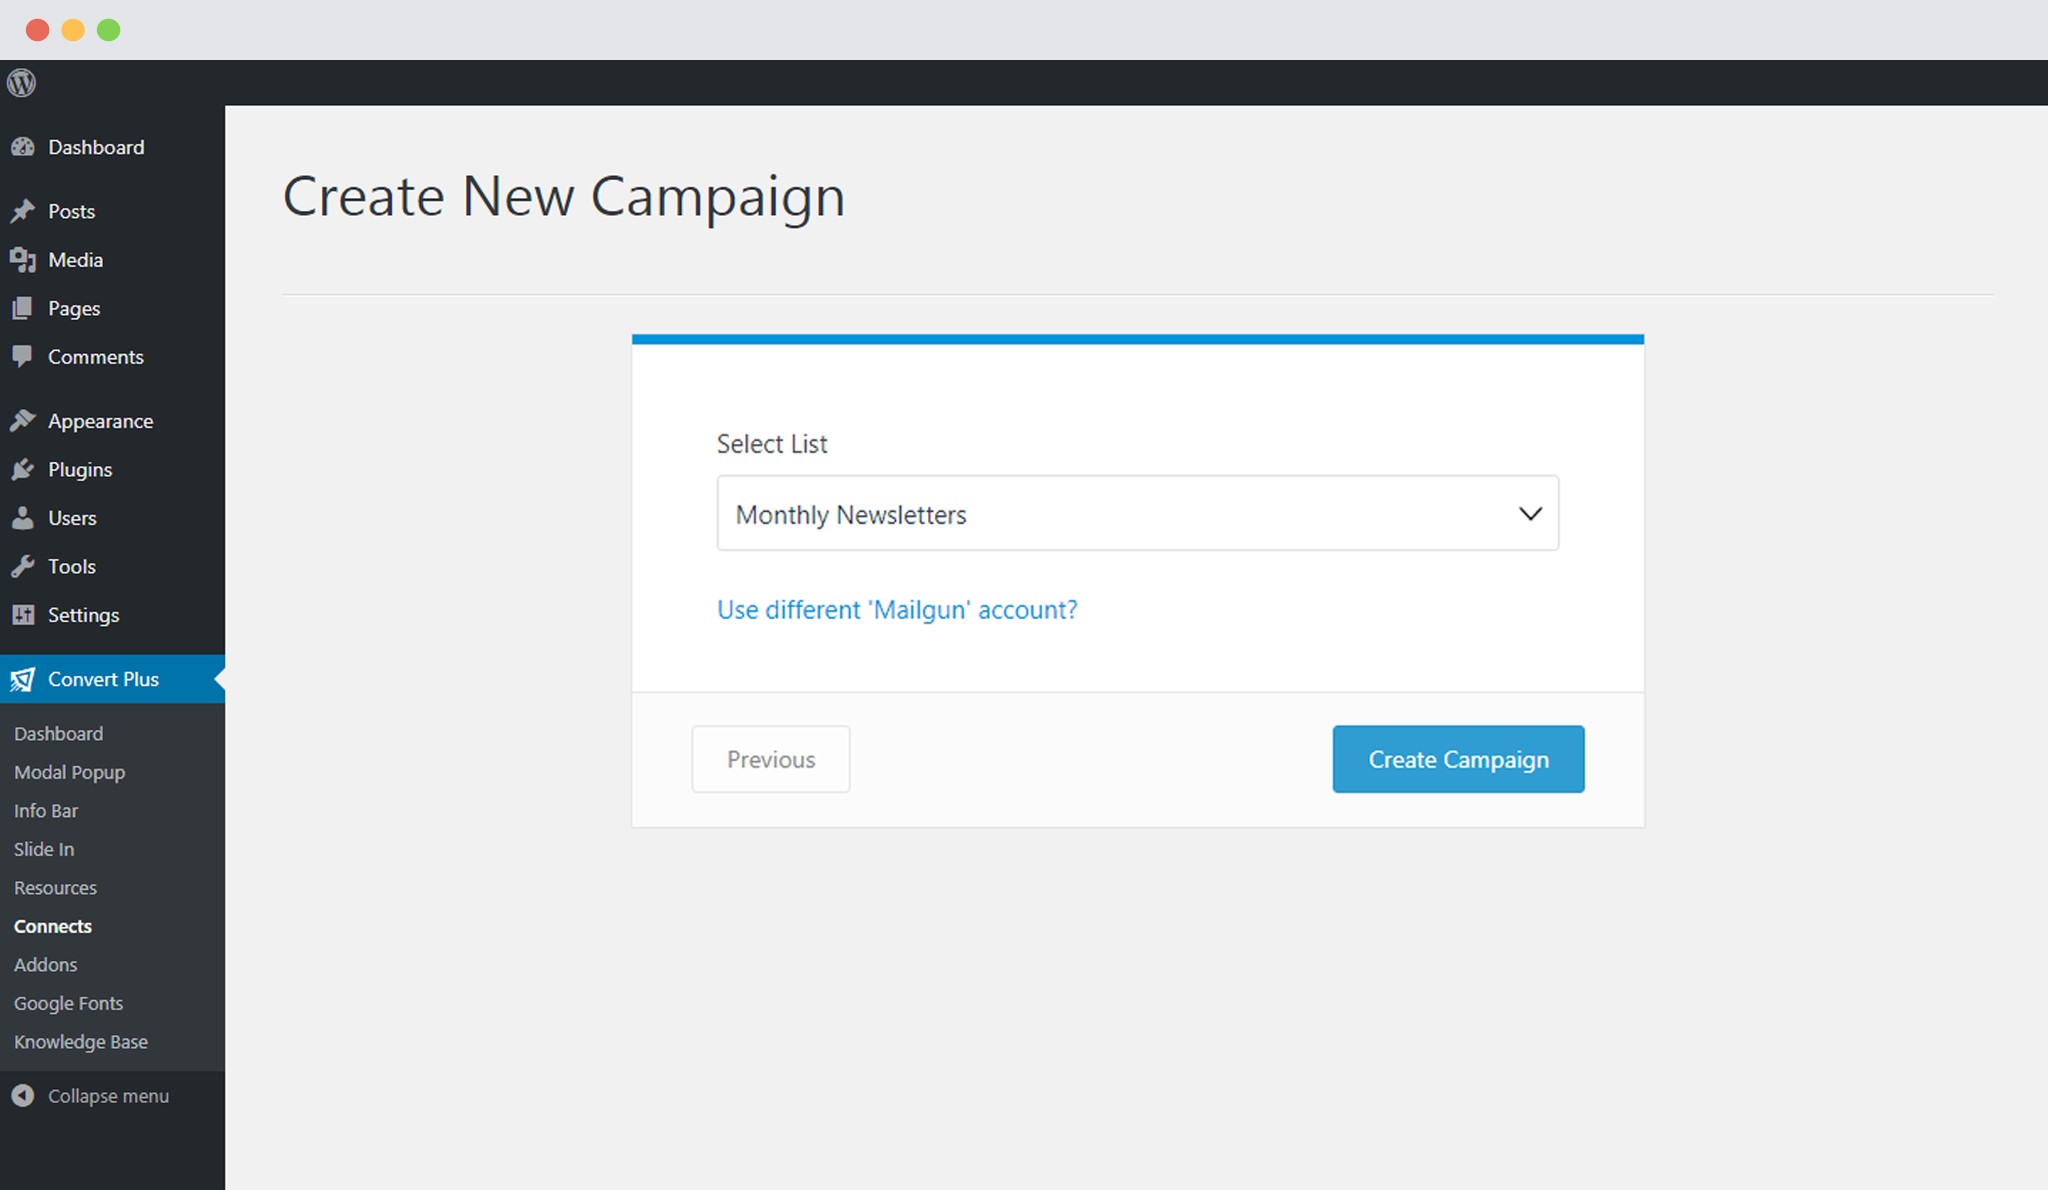Click the Monthly Newsletters selected value
This screenshot has width=2048, height=1190.
851,515
